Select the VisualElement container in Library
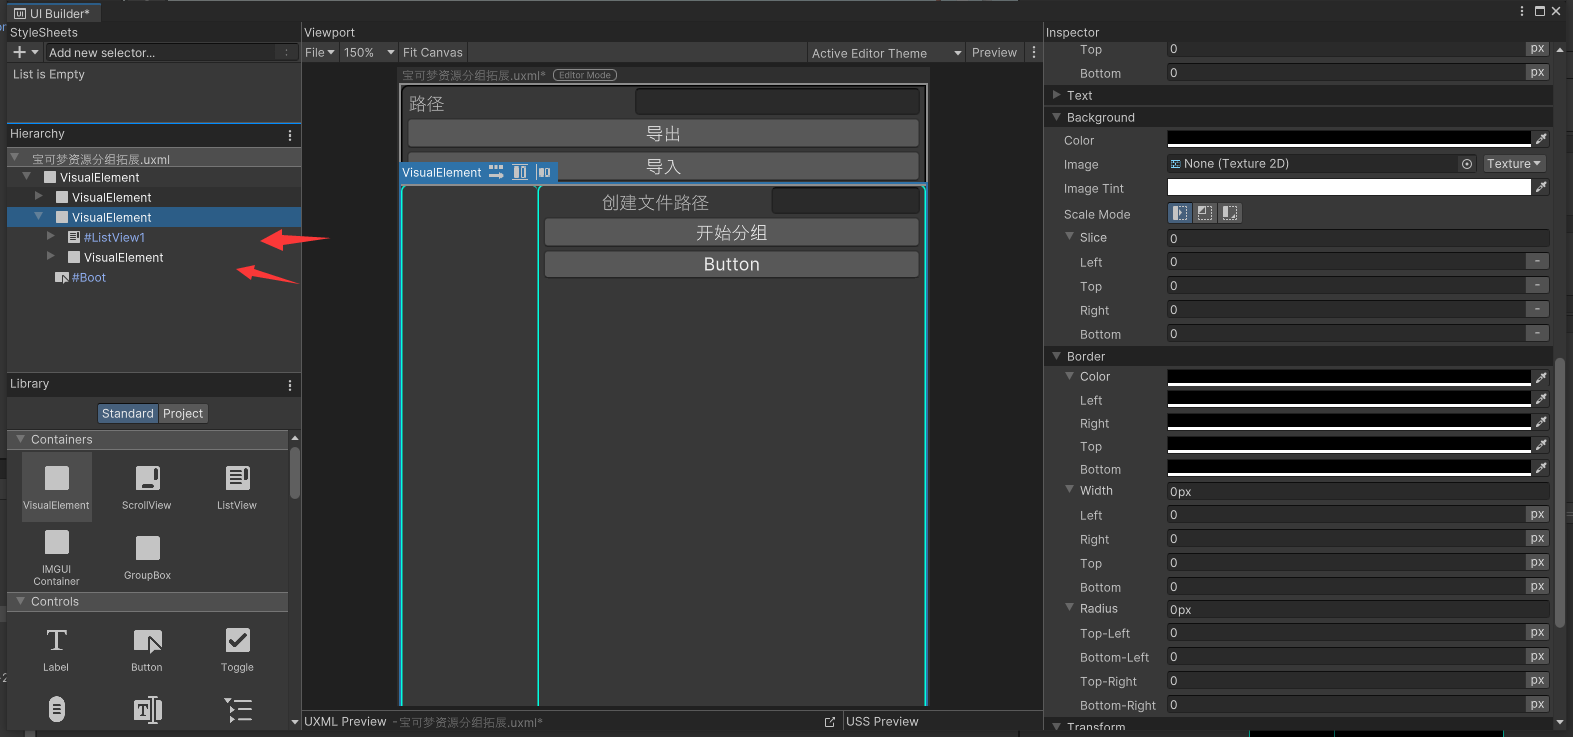Image resolution: width=1573 pixels, height=737 pixels. click(x=57, y=487)
